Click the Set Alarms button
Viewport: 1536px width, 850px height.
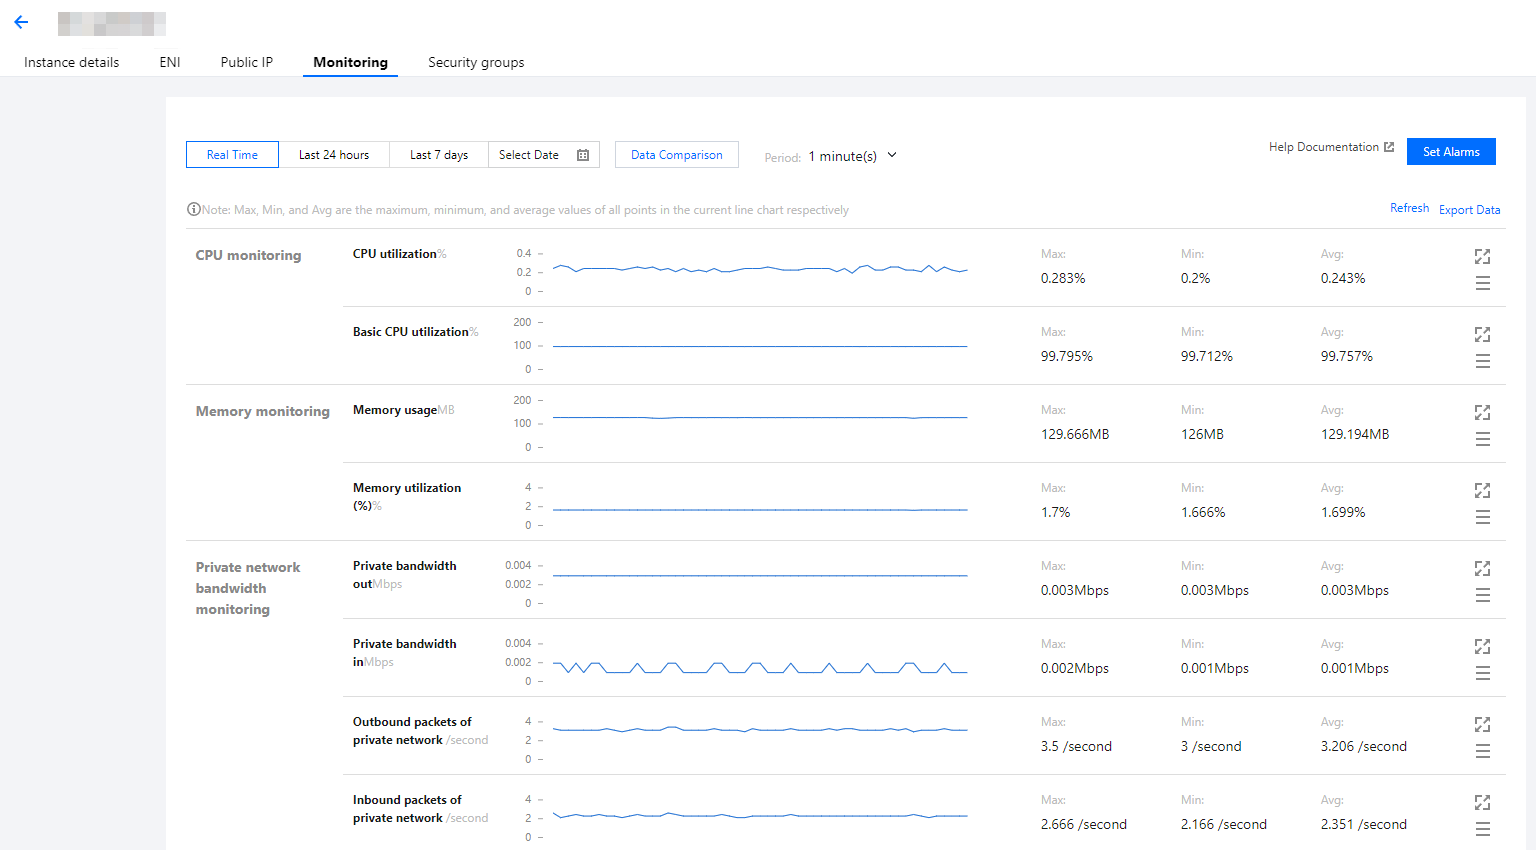pos(1451,152)
